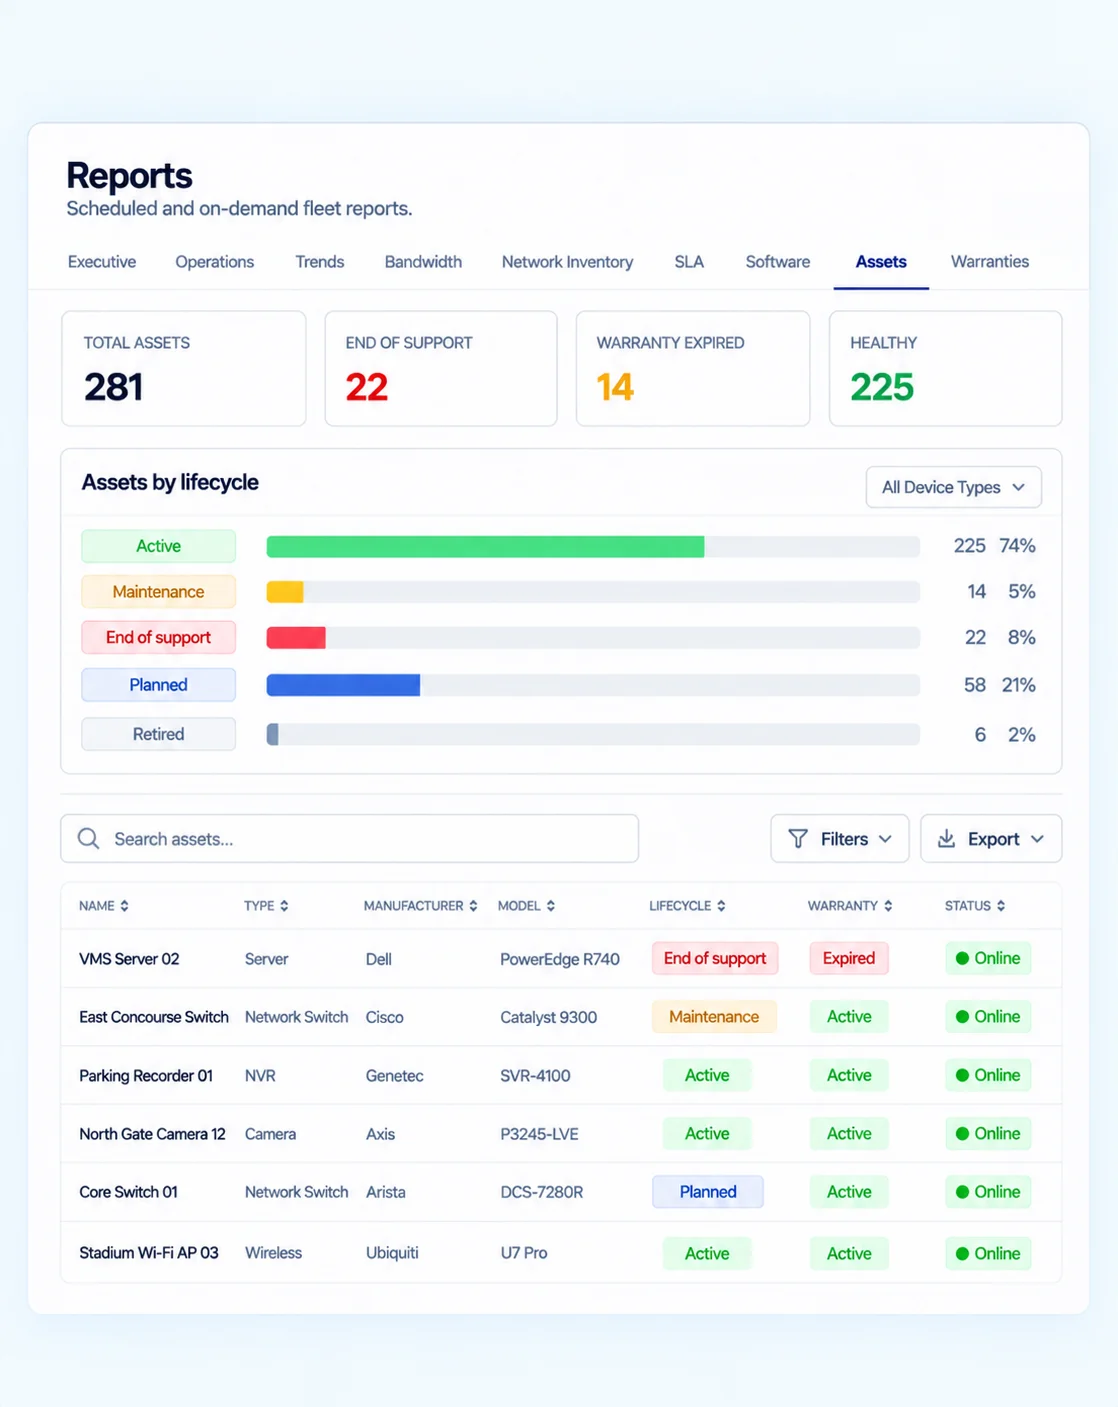The image size is (1118, 1407).
Task: Click the Warranty Expired 14 card
Action: pos(693,369)
